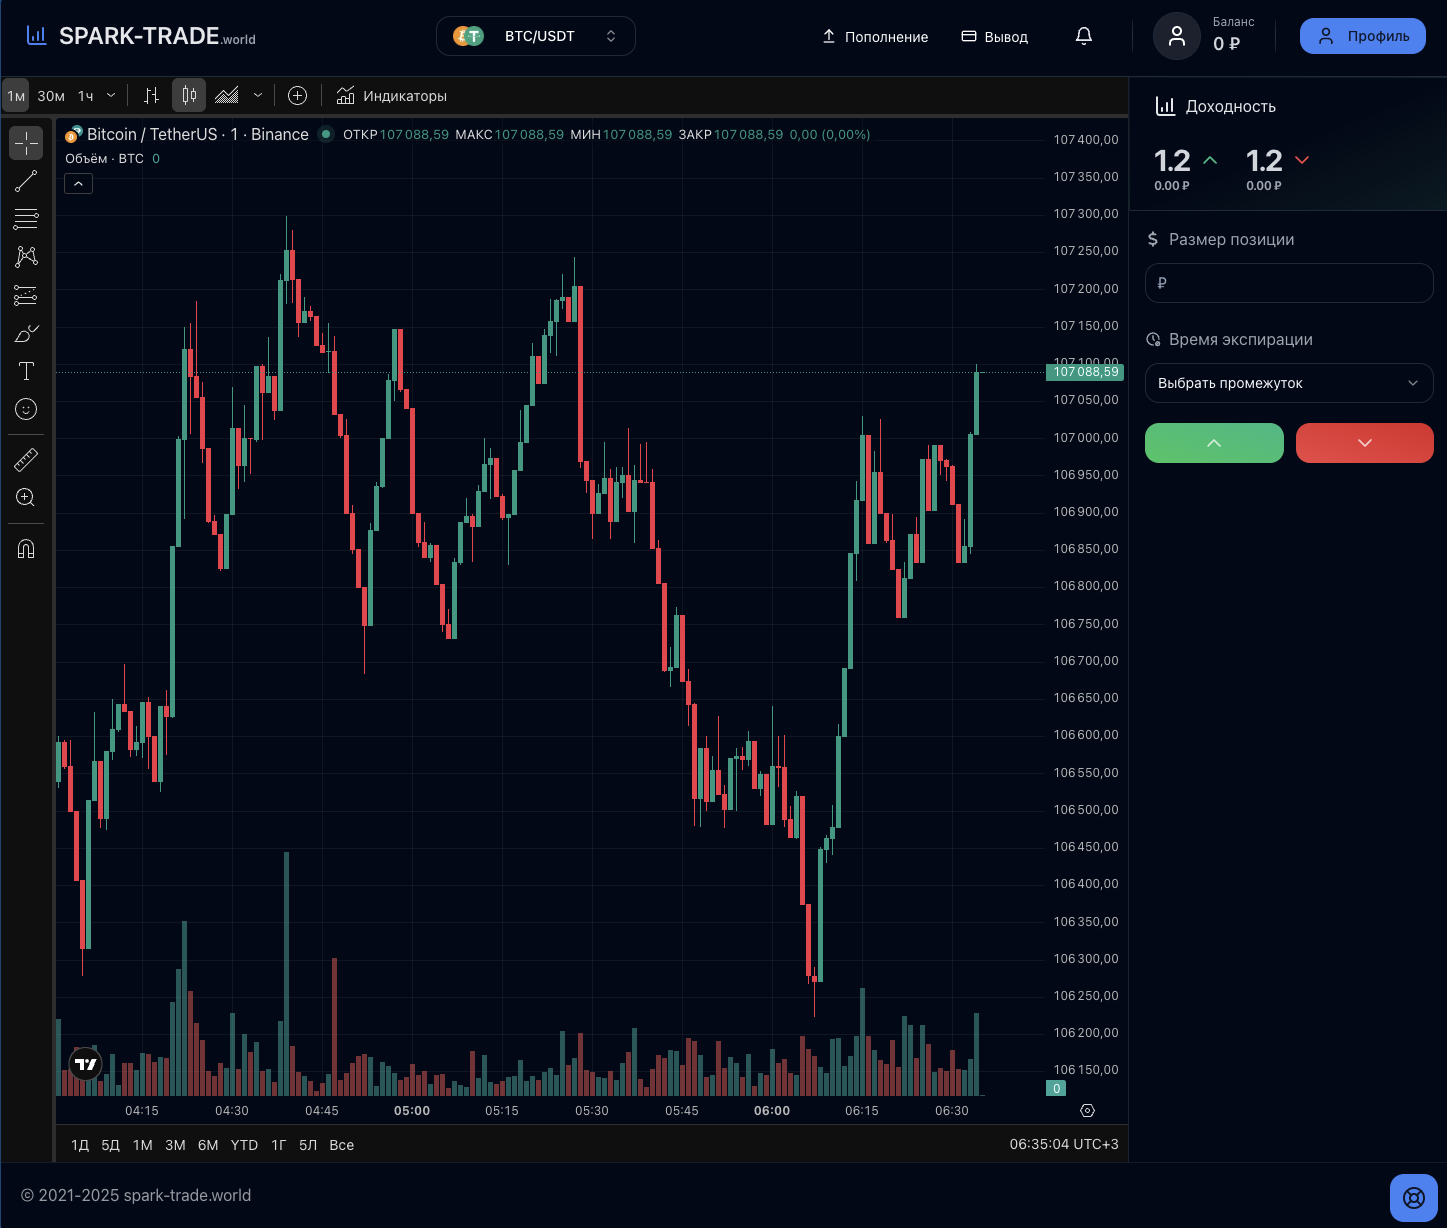Open the chart style dropdown arrow

click(x=258, y=95)
